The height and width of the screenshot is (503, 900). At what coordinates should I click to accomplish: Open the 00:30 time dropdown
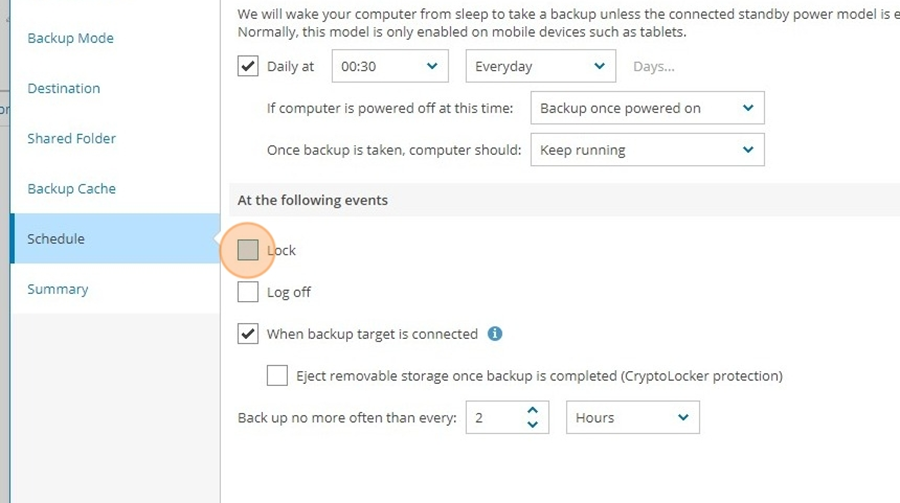click(x=390, y=66)
